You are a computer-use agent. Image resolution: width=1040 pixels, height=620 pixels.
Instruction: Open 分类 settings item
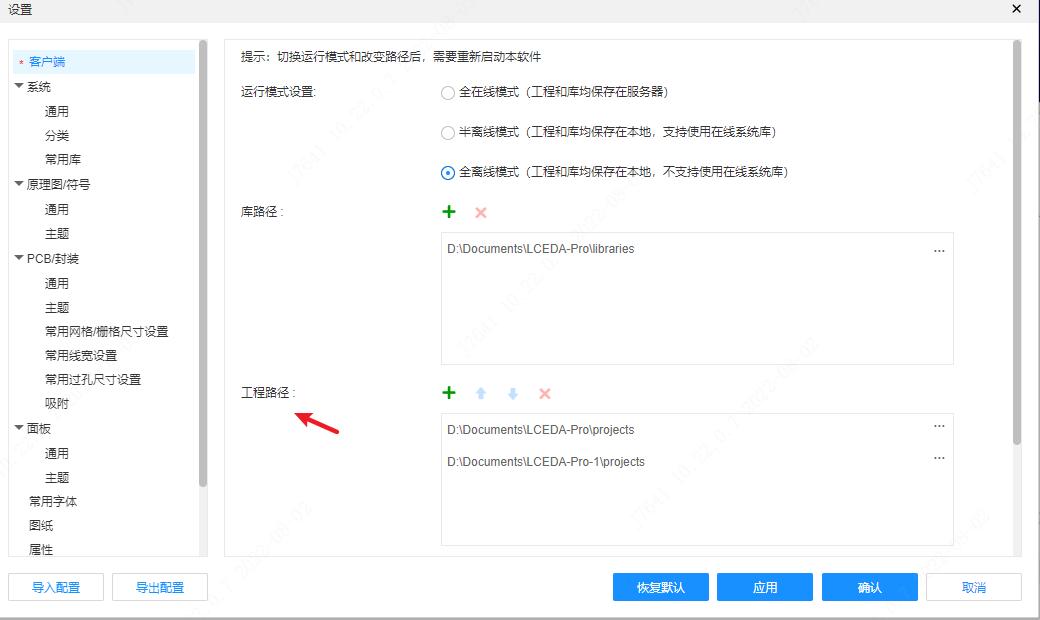(x=56, y=135)
